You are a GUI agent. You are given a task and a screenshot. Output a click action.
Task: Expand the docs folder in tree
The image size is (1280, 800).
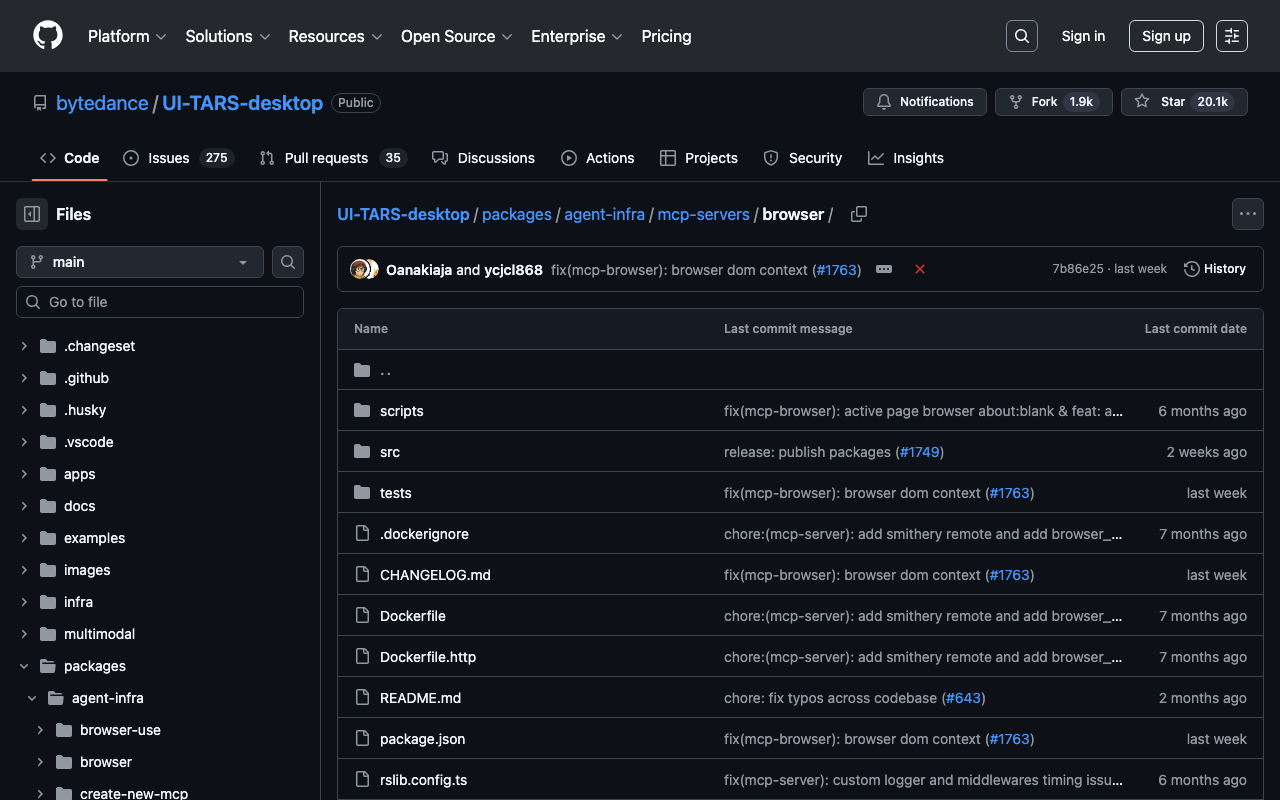(x=24, y=506)
